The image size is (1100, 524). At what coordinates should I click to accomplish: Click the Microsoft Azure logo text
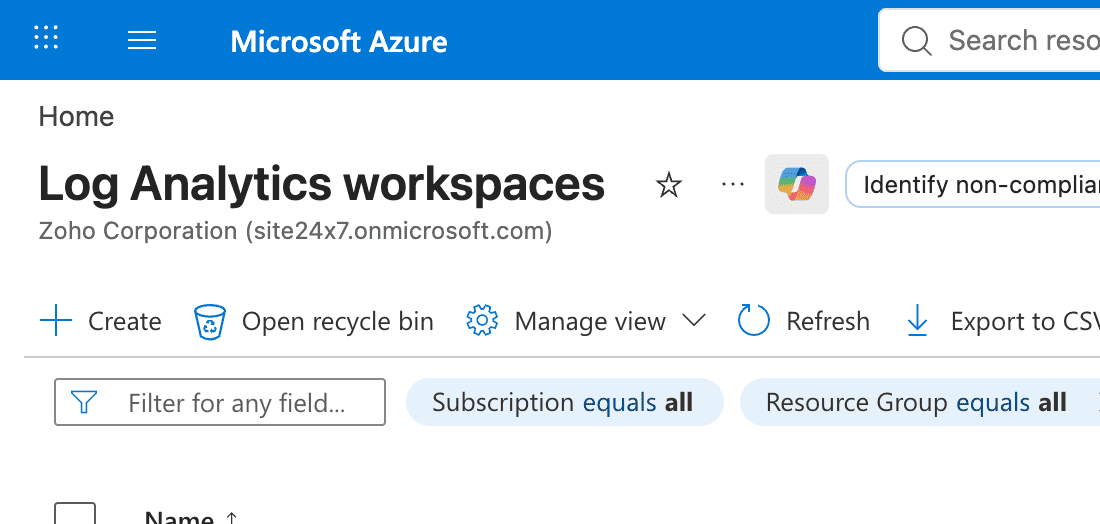pyautogui.click(x=339, y=41)
